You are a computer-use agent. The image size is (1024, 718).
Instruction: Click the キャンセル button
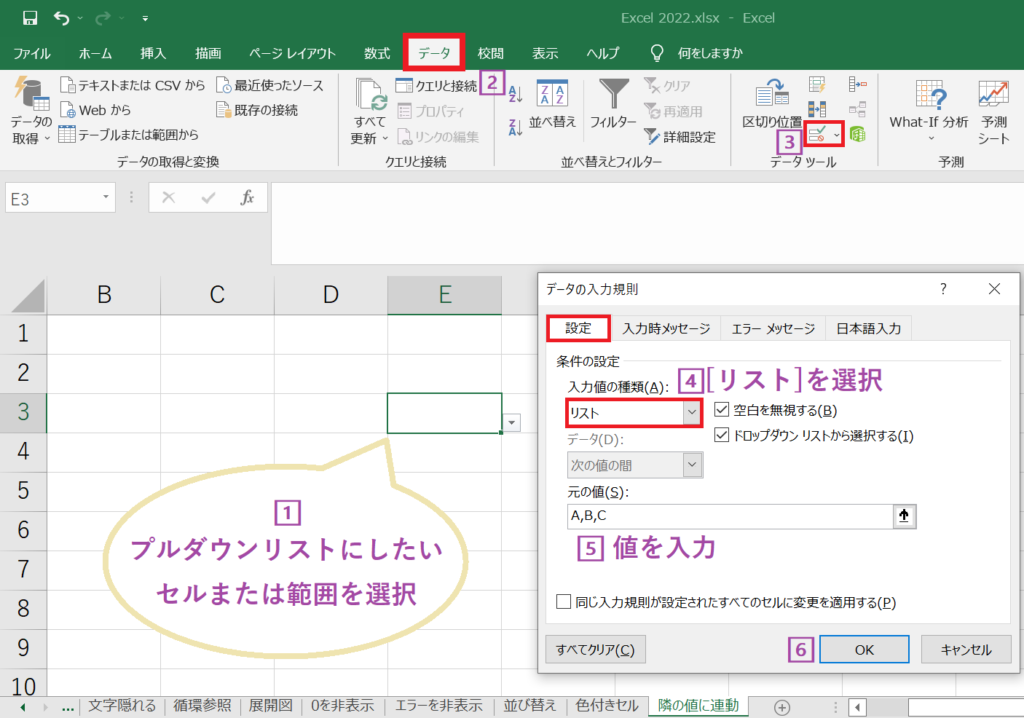[966, 649]
